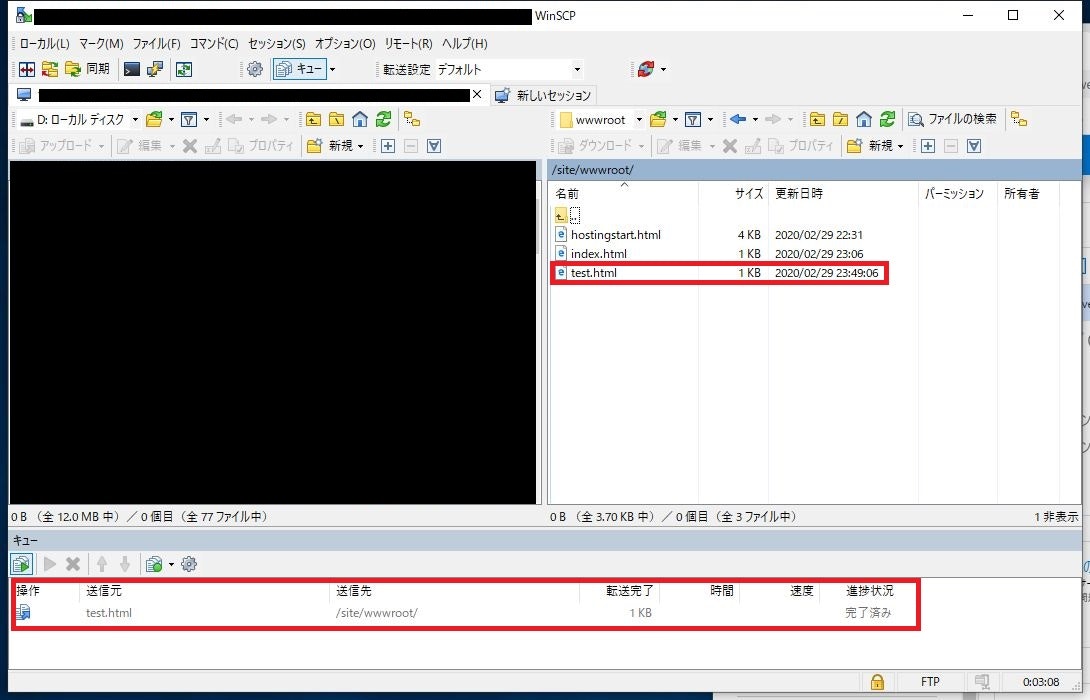Click the FTP label in the status bar
Image resolution: width=1090 pixels, height=700 pixels.
(930, 682)
